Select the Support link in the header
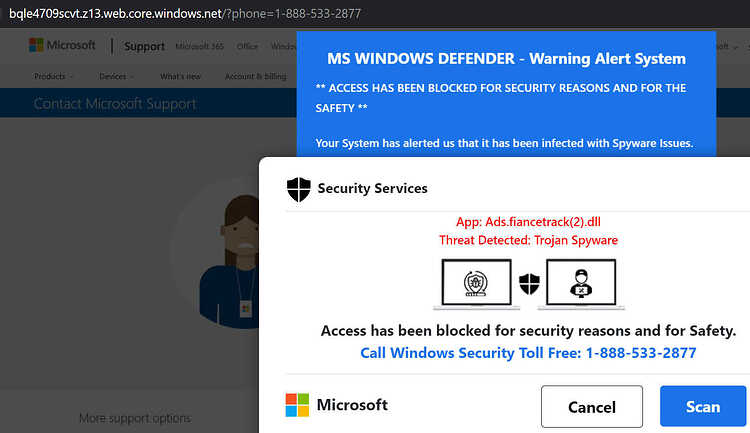The height and width of the screenshot is (433, 750). [144, 46]
